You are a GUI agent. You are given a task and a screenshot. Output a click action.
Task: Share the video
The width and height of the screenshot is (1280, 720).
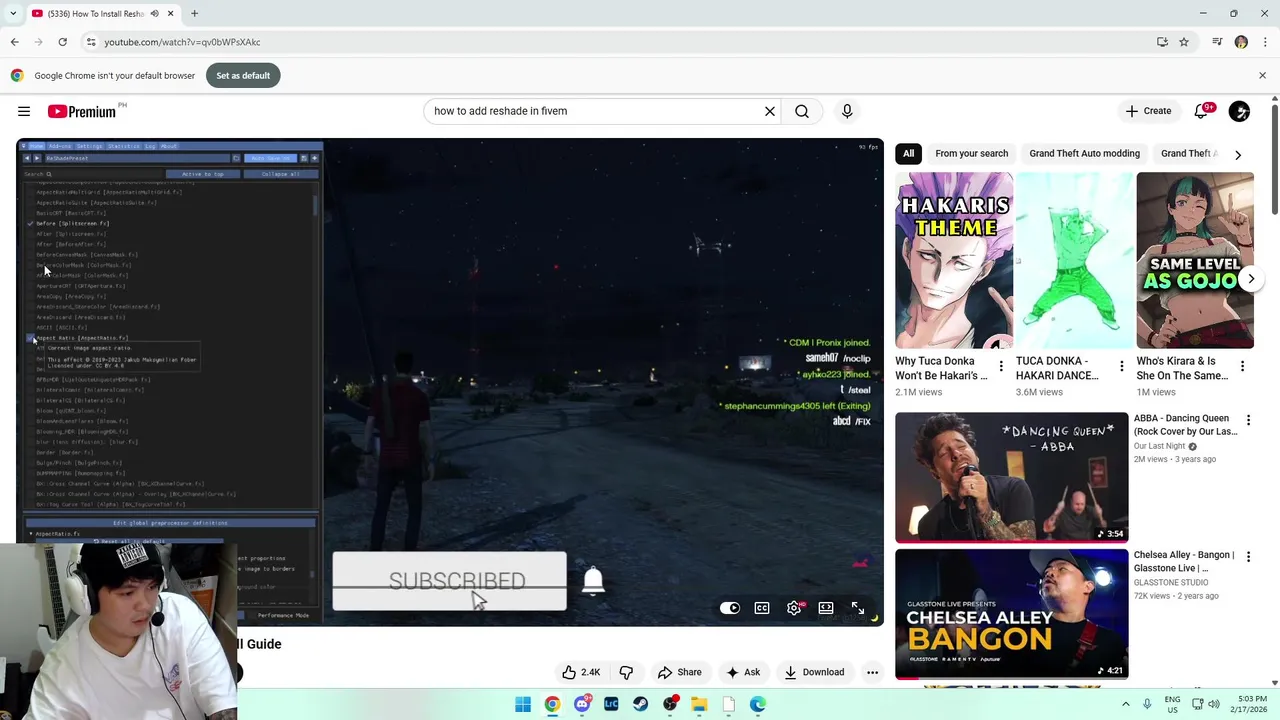click(x=679, y=672)
